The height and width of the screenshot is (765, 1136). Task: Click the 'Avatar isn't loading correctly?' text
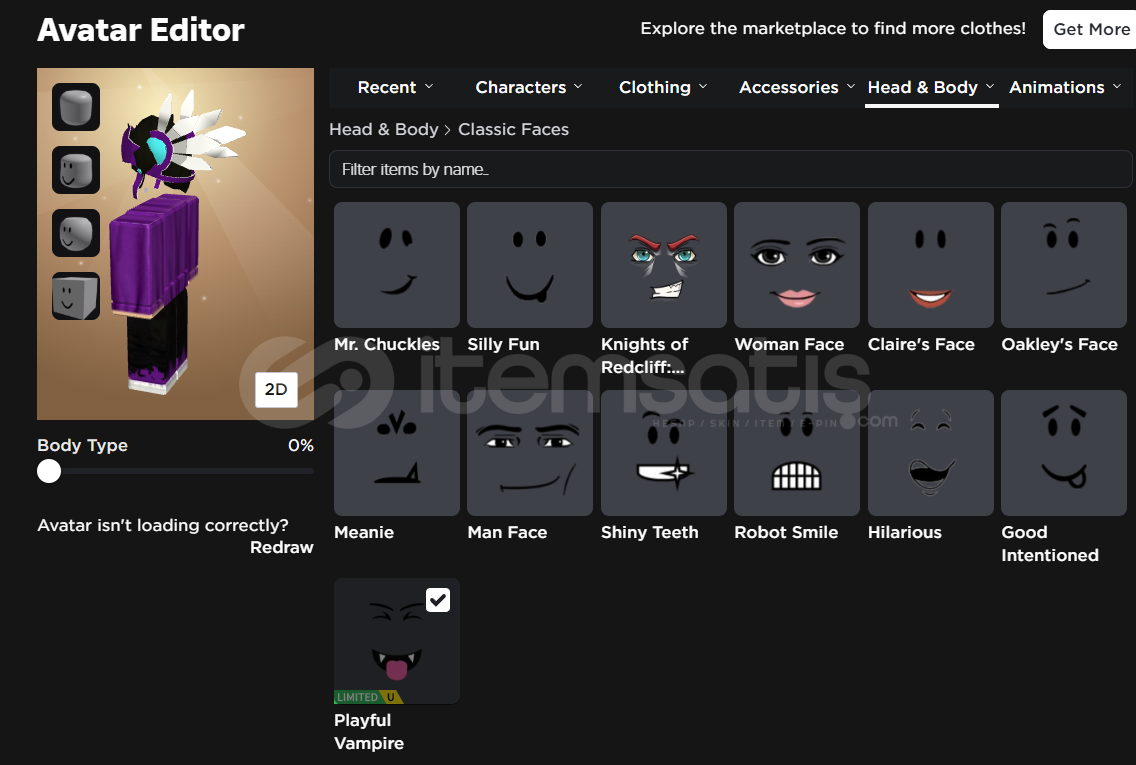click(163, 525)
